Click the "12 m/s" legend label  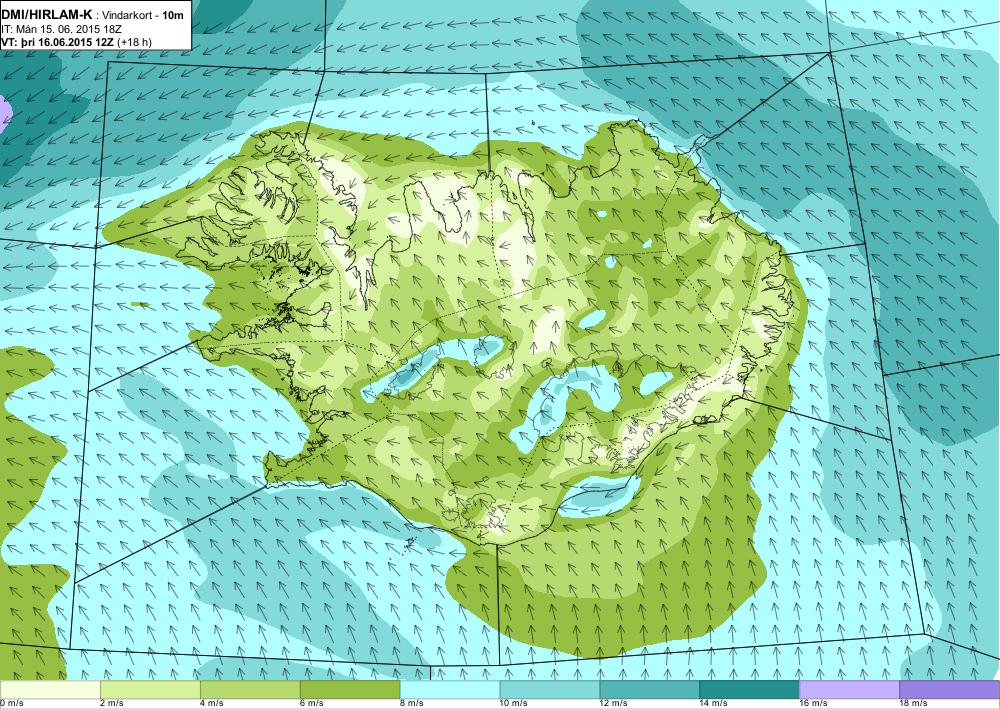[614, 703]
